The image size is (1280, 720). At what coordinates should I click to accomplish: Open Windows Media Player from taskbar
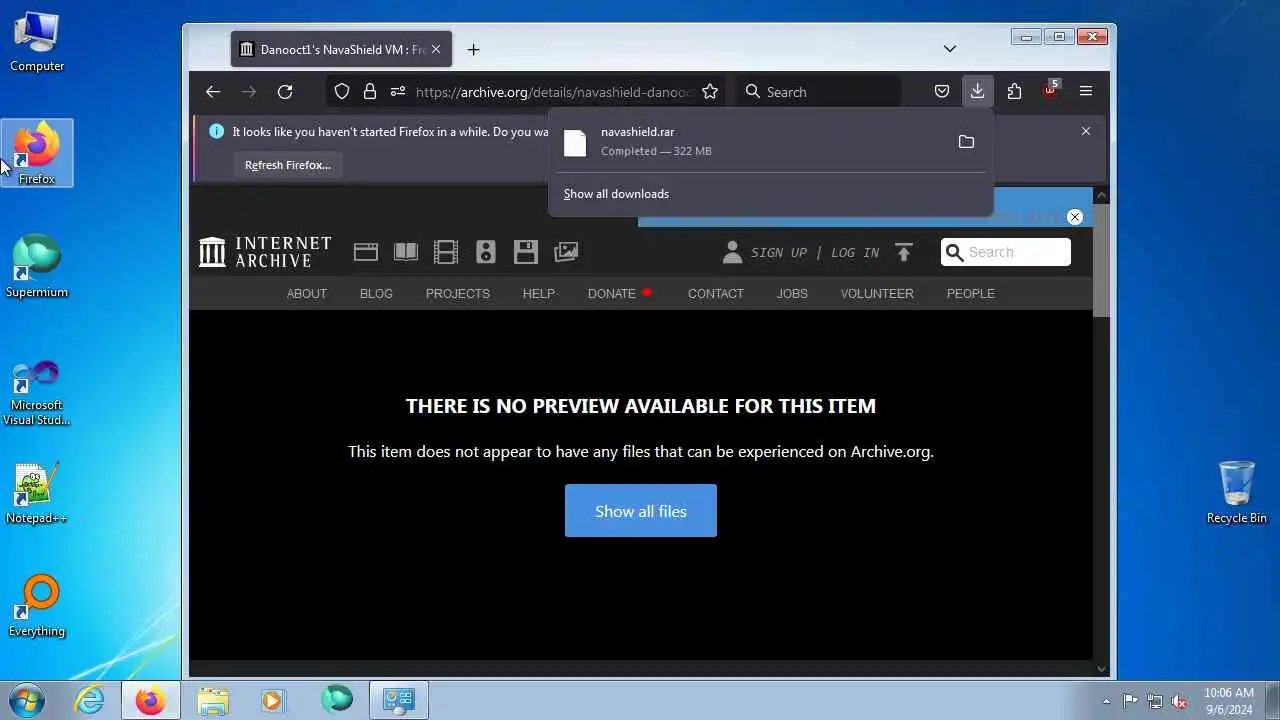point(273,700)
